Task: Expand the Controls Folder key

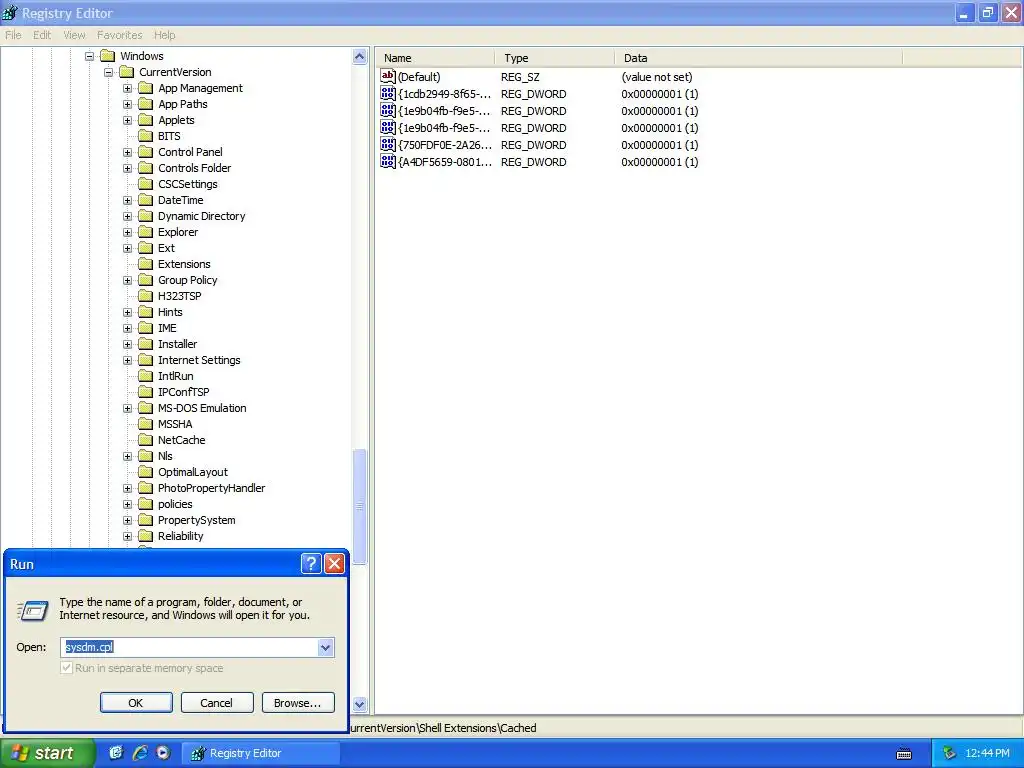Action: pos(127,168)
